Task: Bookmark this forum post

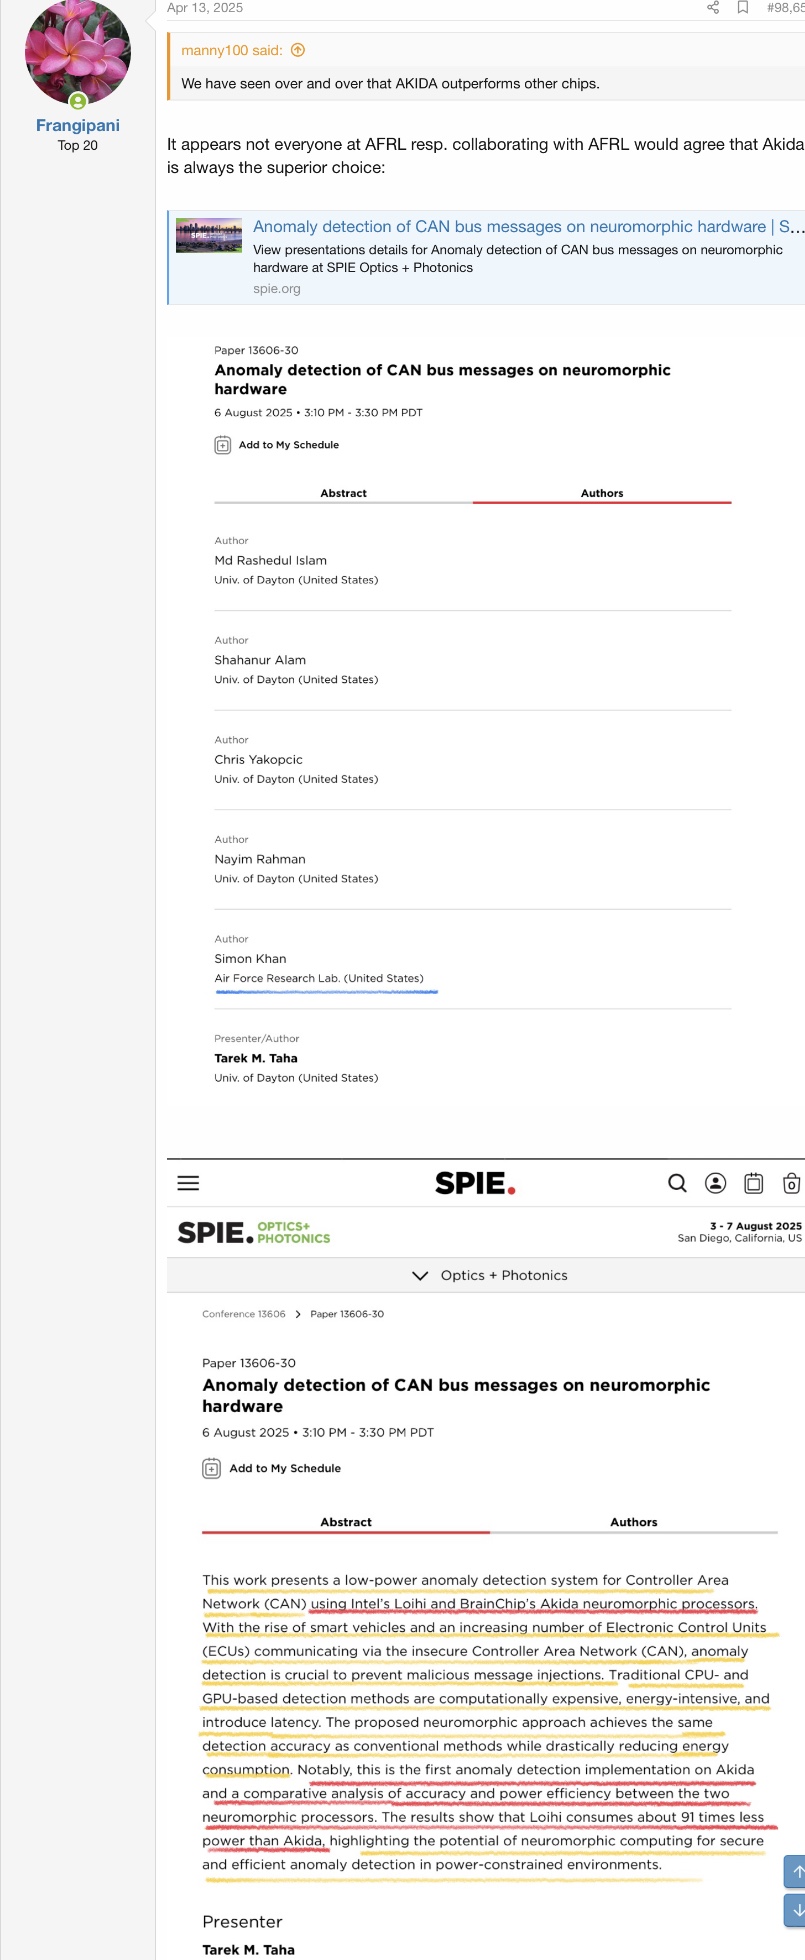Action: coord(742,8)
